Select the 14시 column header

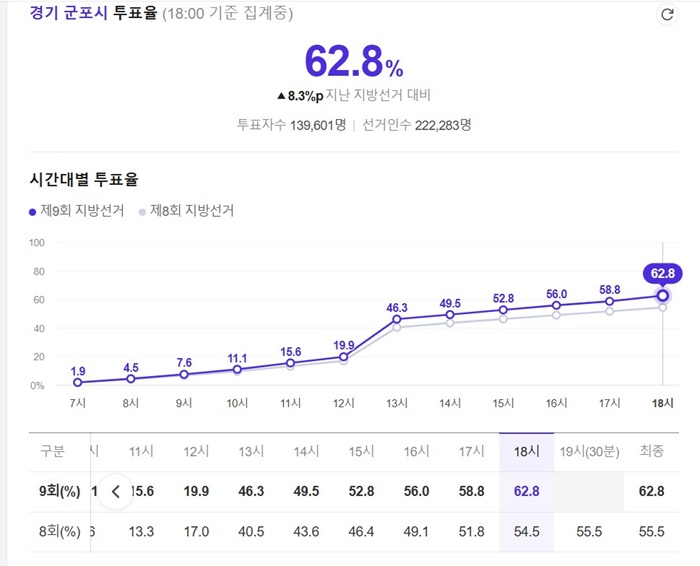(306, 452)
